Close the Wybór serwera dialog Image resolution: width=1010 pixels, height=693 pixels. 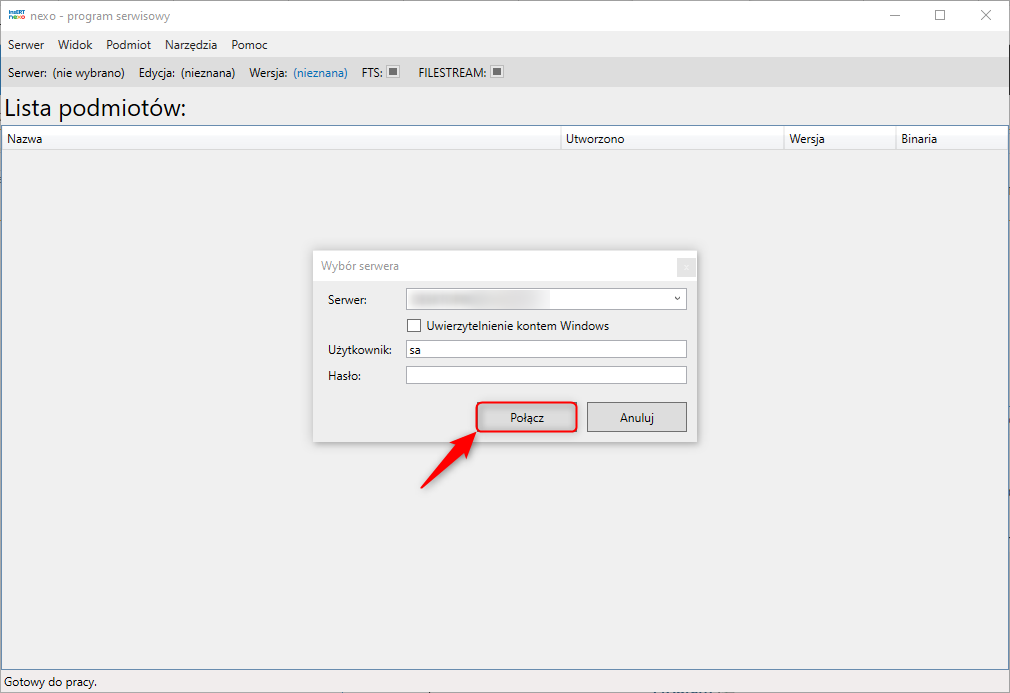pyautogui.click(x=686, y=267)
